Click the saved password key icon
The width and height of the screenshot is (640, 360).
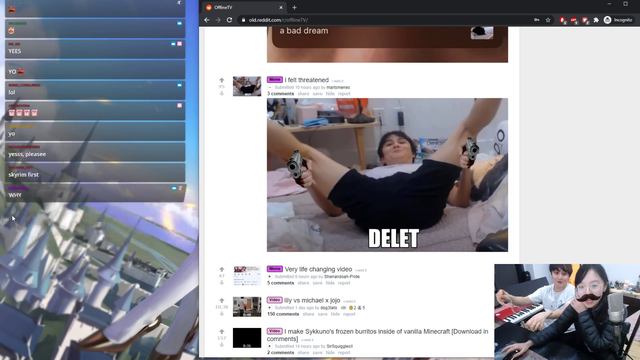[x=537, y=20]
